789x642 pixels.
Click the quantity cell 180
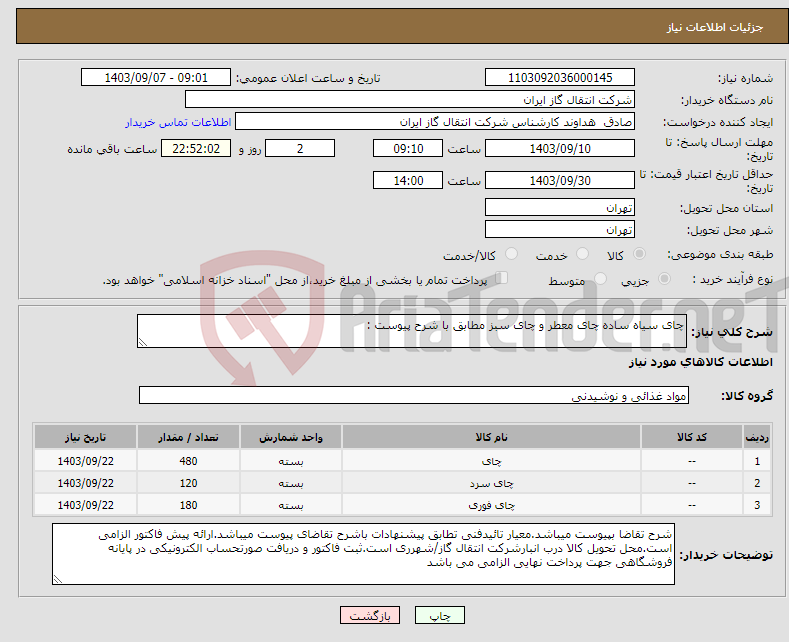(x=188, y=505)
